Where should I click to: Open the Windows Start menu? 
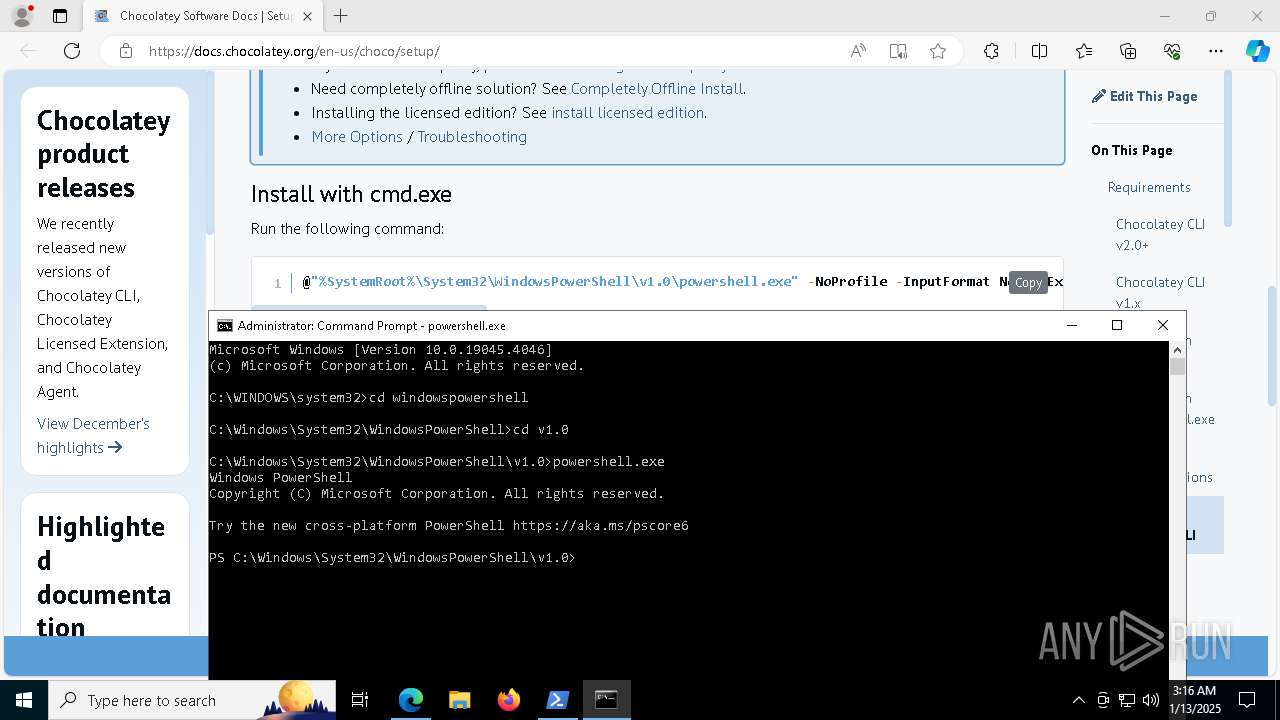coord(24,700)
